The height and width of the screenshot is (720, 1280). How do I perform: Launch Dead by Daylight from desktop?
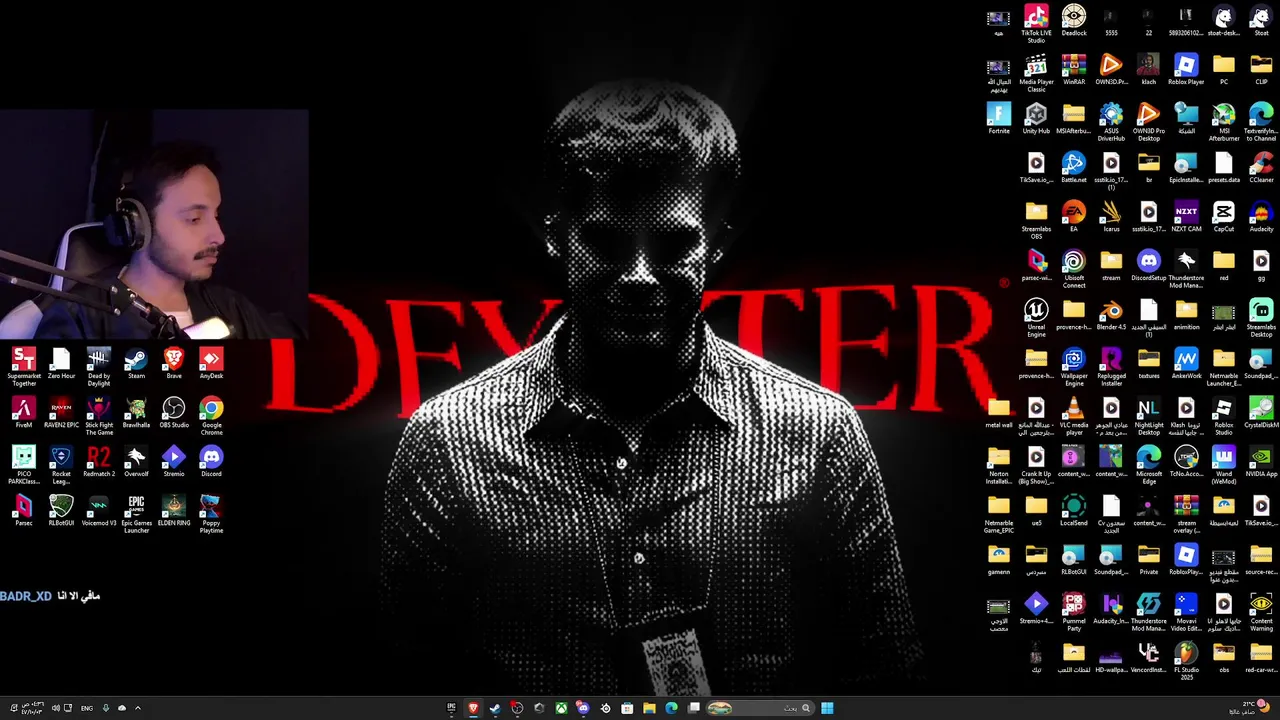99,366
